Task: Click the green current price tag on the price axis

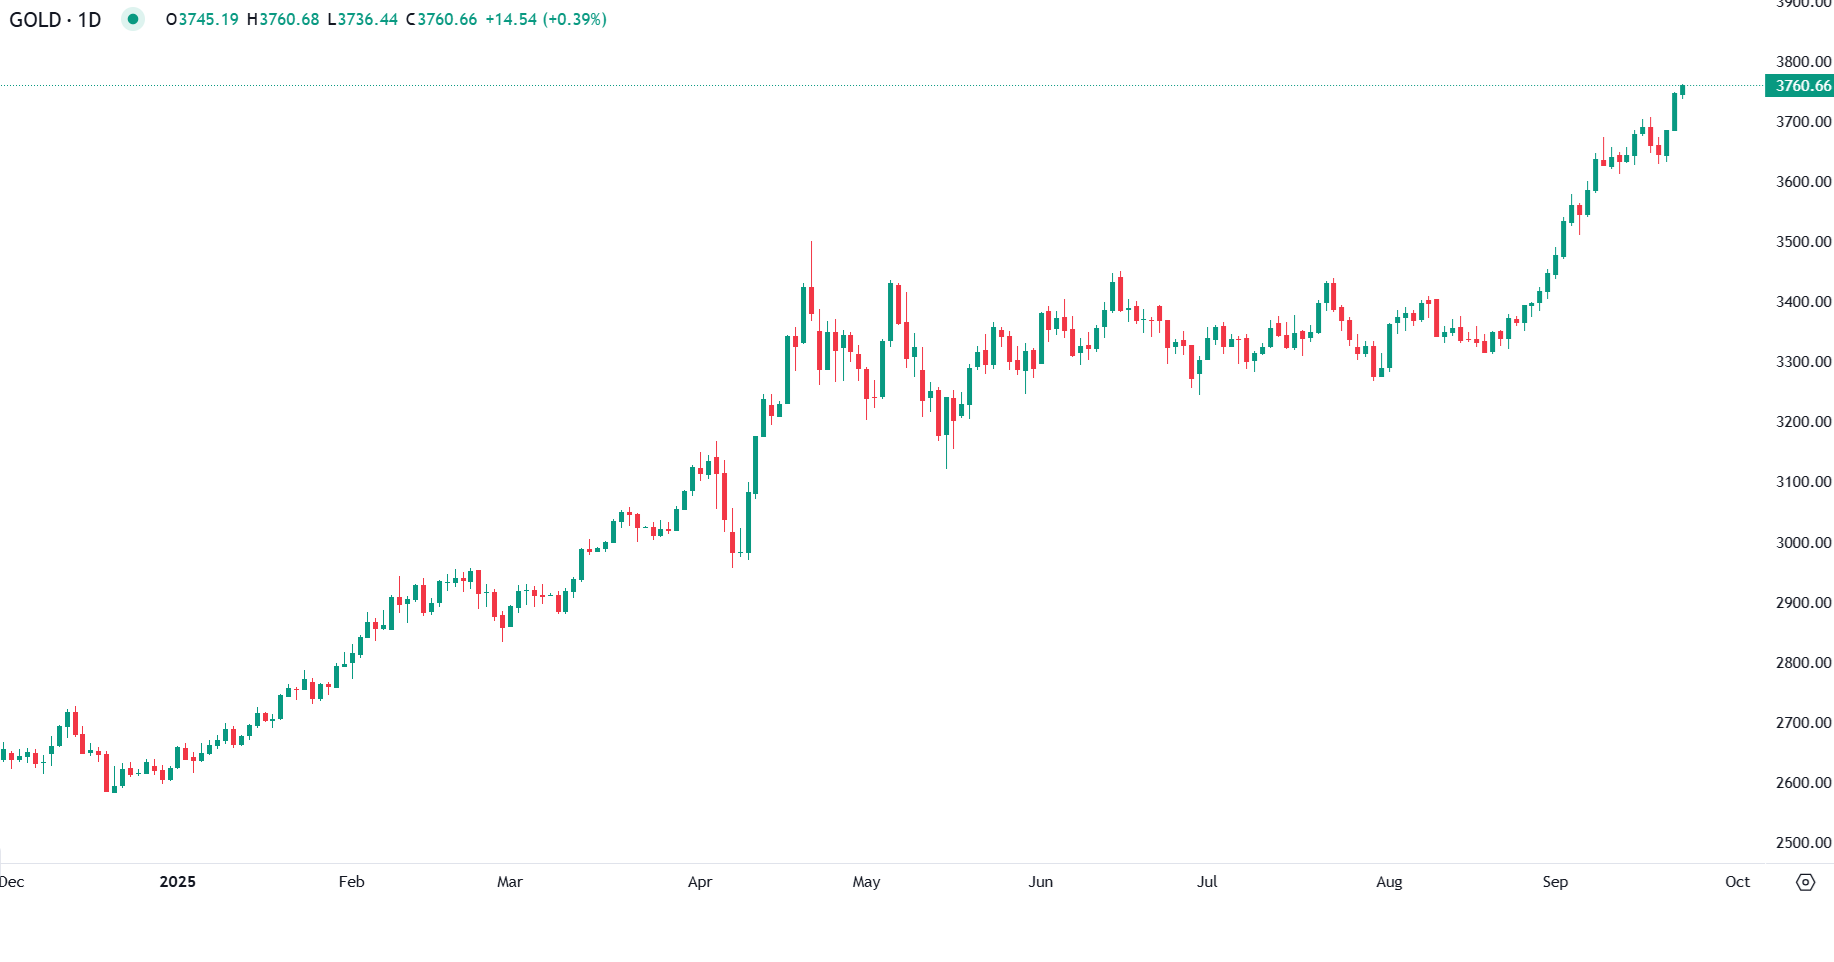Action: [x=1800, y=86]
